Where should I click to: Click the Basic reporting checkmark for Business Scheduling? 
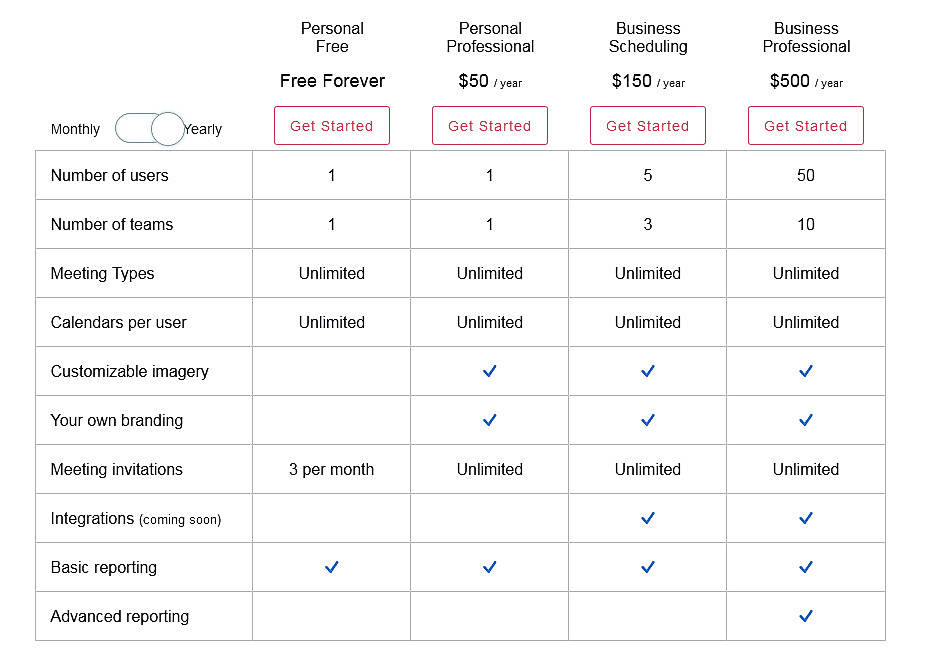tap(647, 567)
